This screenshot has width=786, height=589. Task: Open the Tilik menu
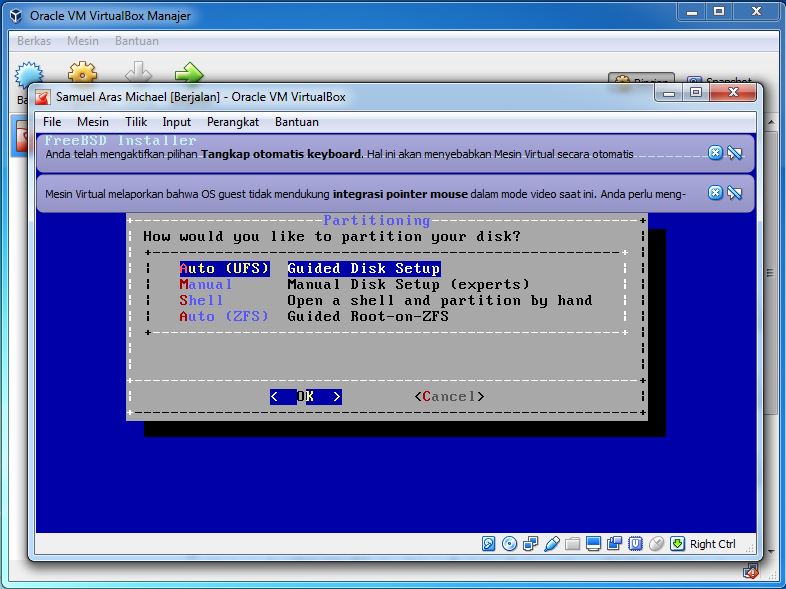click(136, 122)
